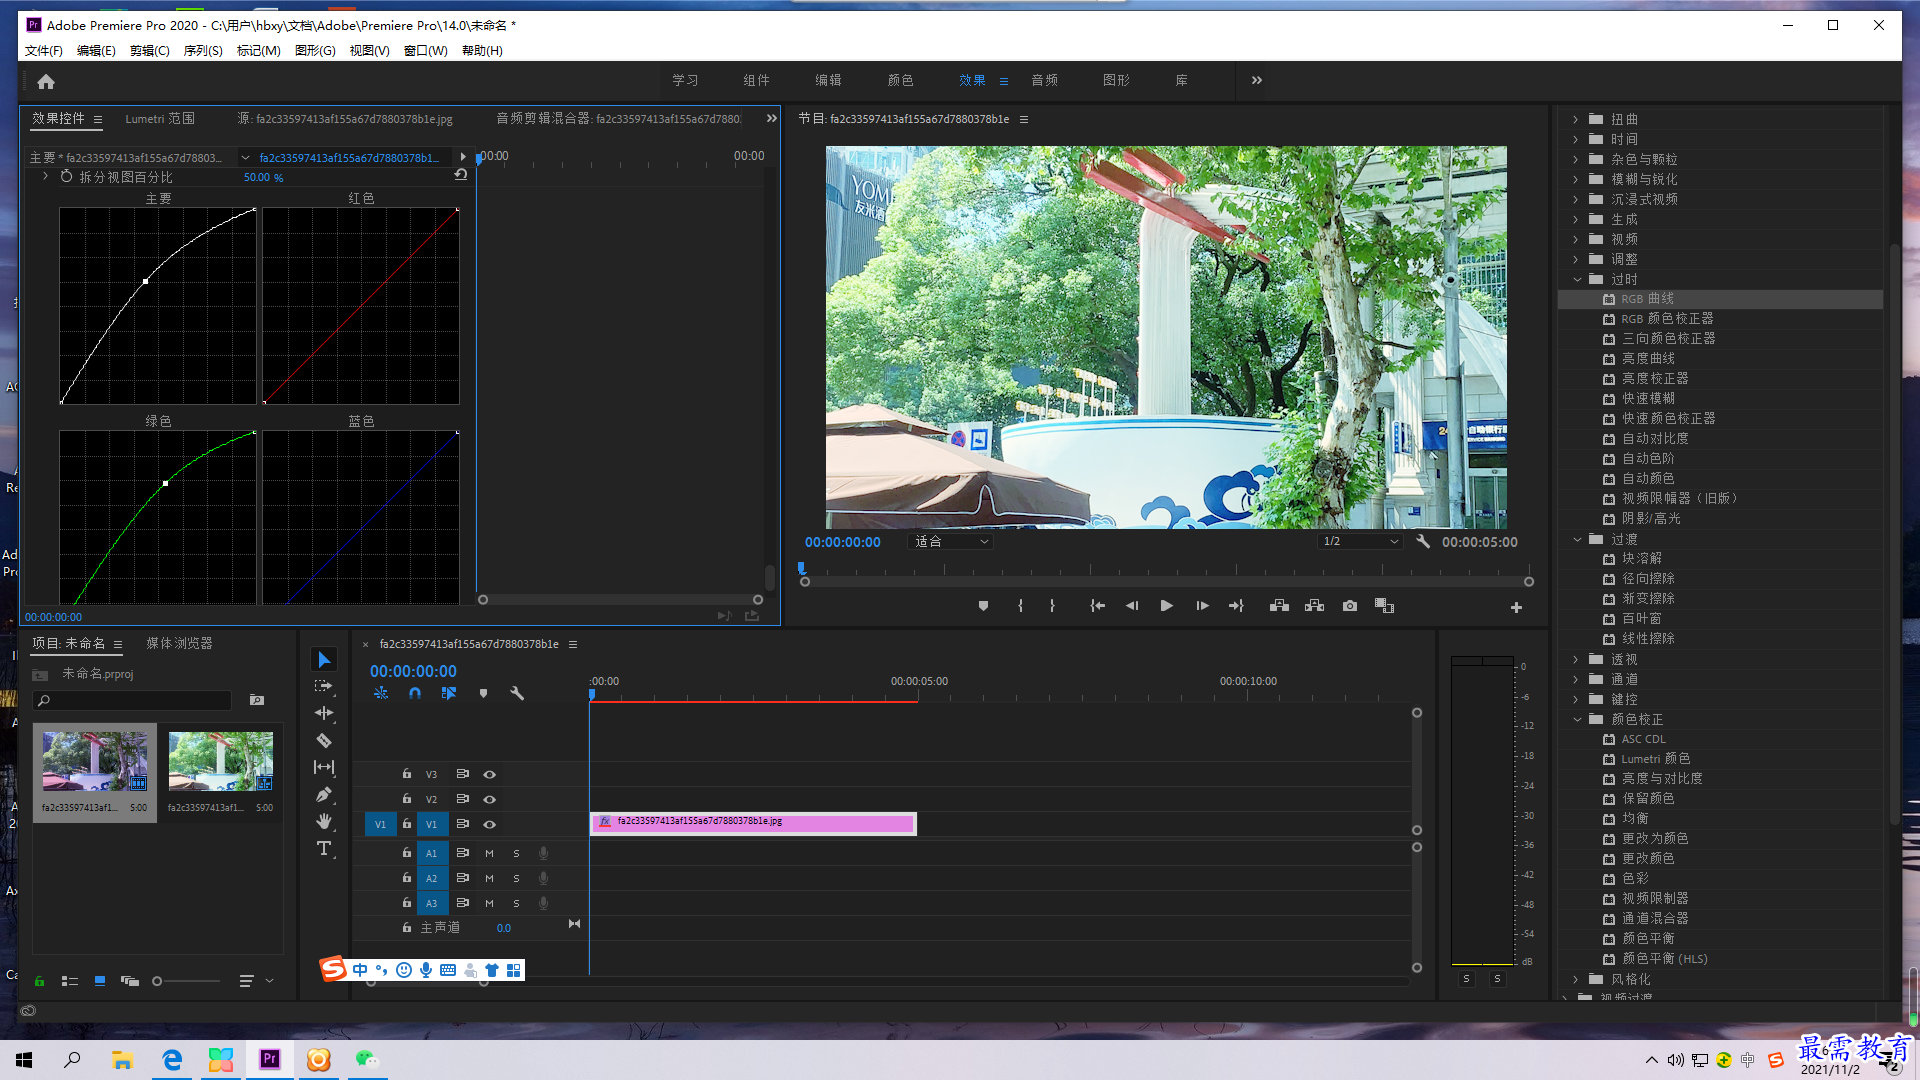Step forward one frame
Image resolution: width=1920 pixels, height=1080 pixels.
pos(1202,606)
